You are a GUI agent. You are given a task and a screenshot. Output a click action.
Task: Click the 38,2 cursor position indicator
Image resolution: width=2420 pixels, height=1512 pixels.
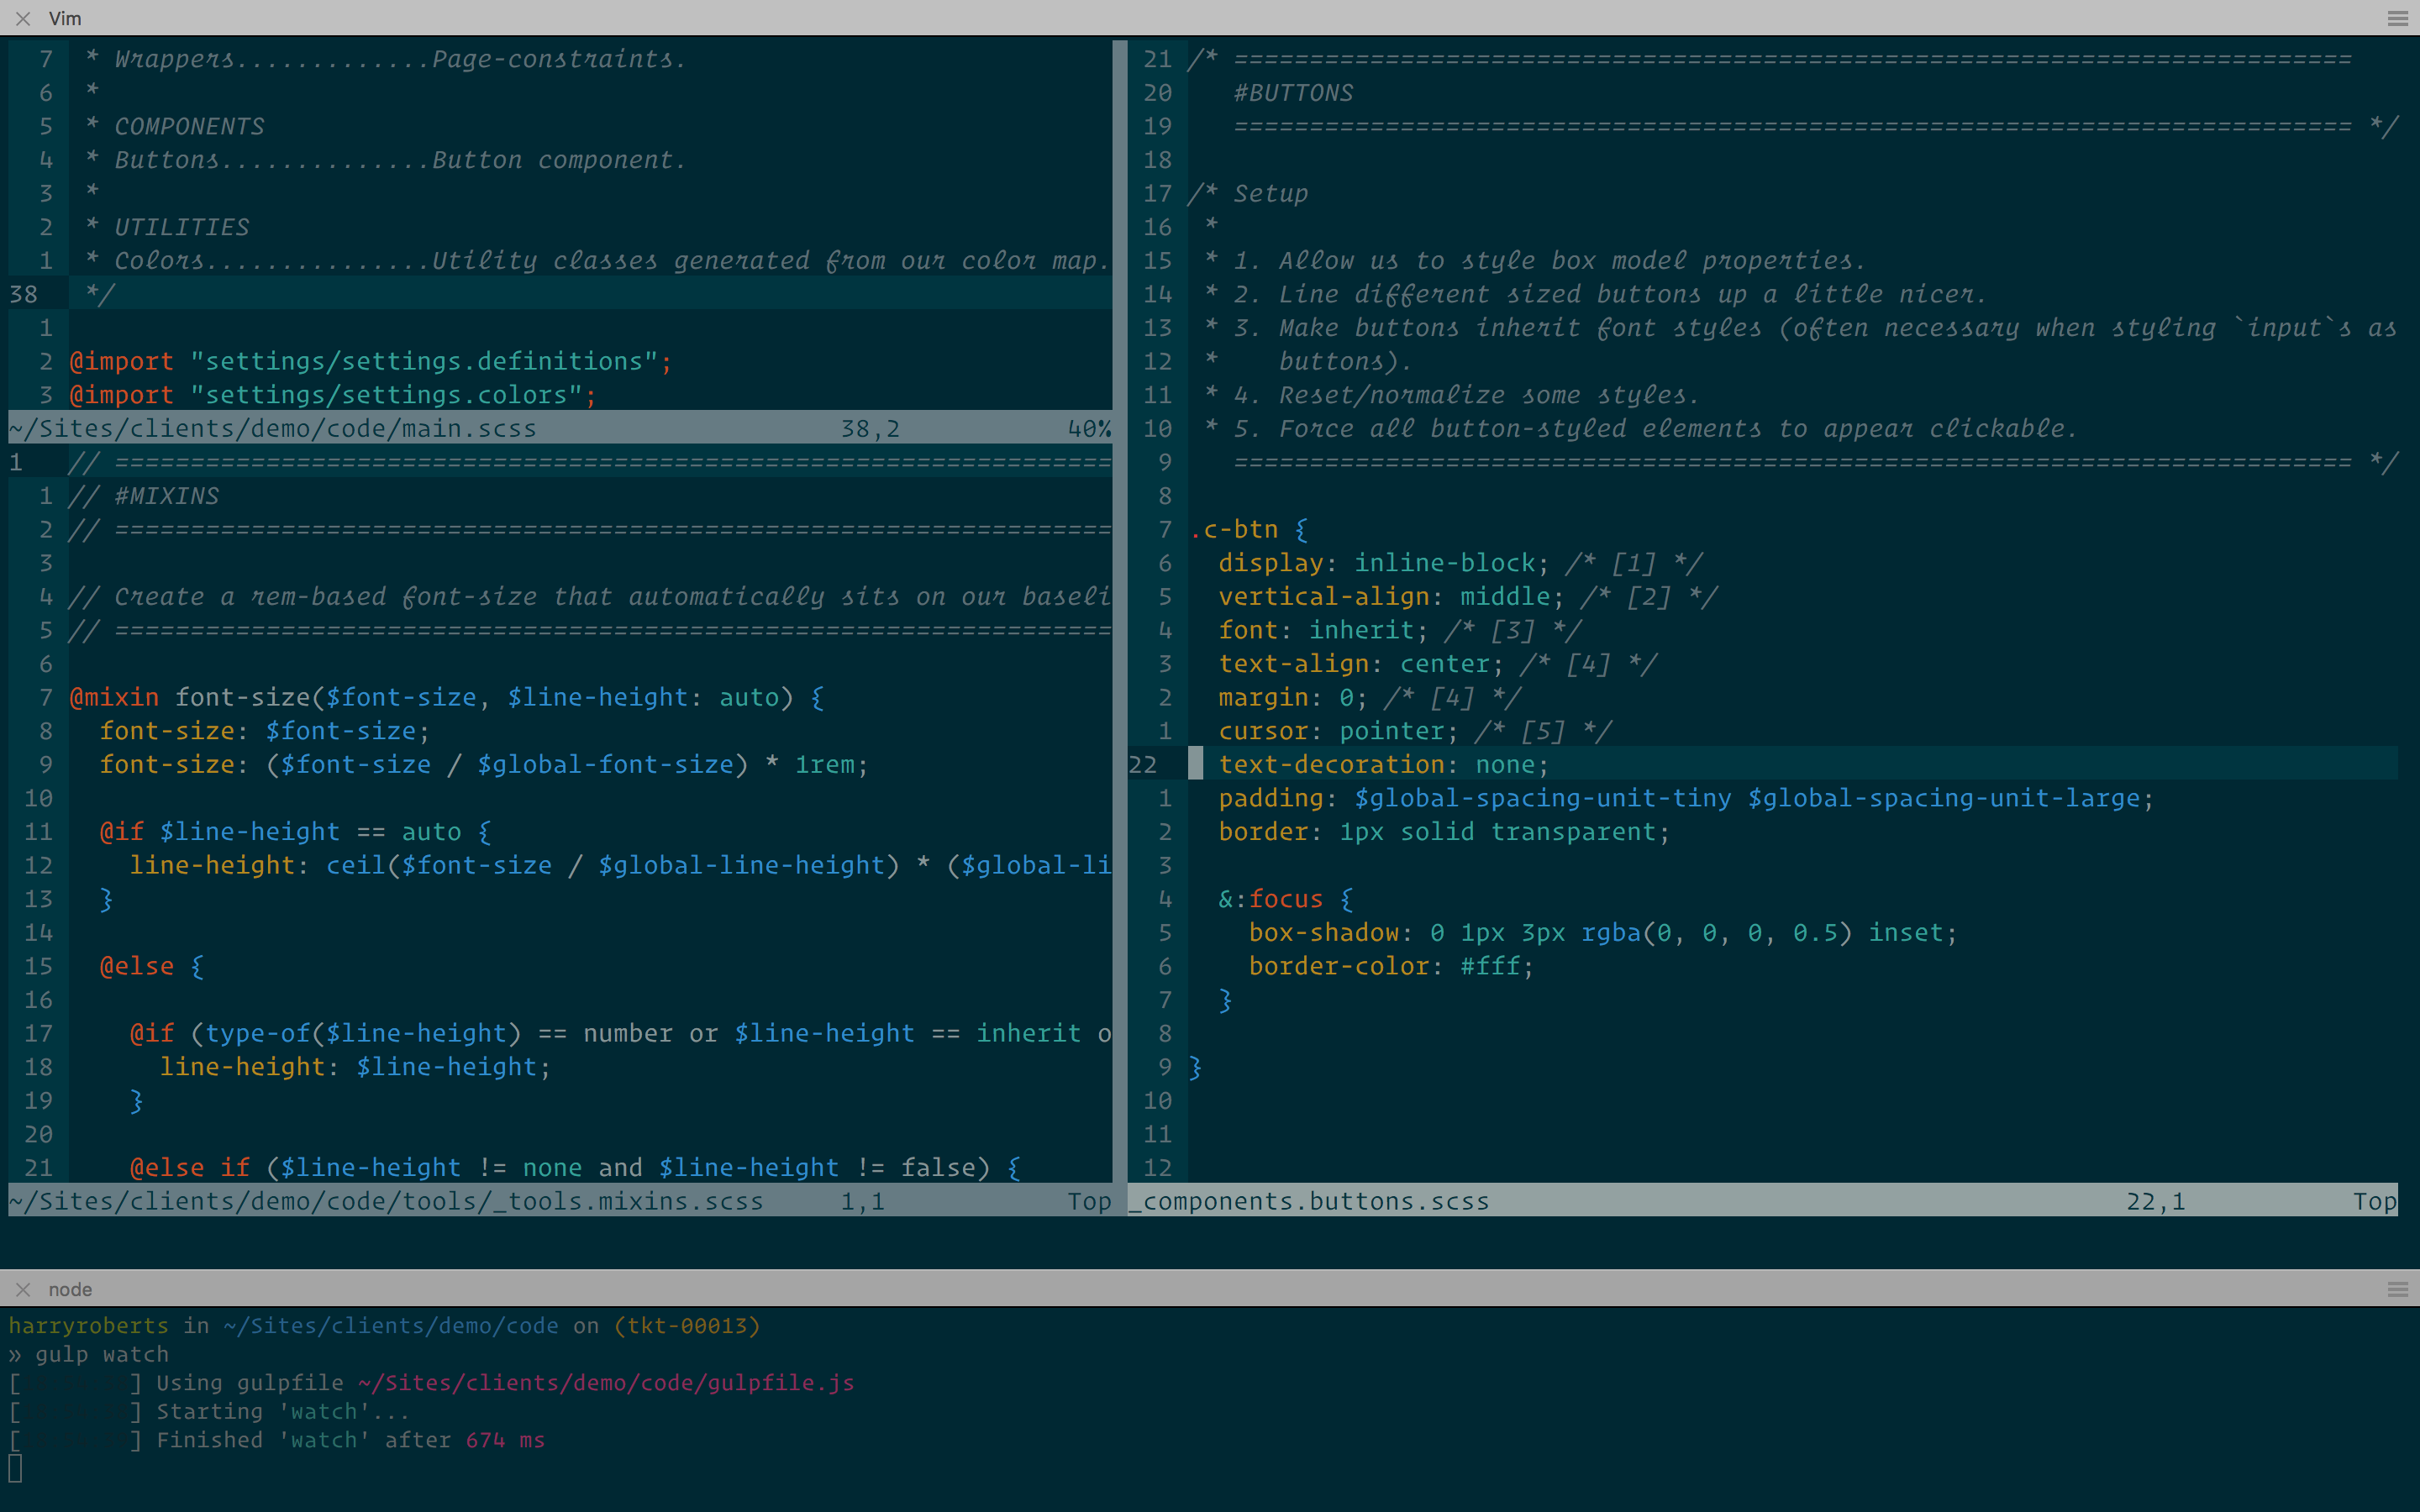tap(870, 429)
